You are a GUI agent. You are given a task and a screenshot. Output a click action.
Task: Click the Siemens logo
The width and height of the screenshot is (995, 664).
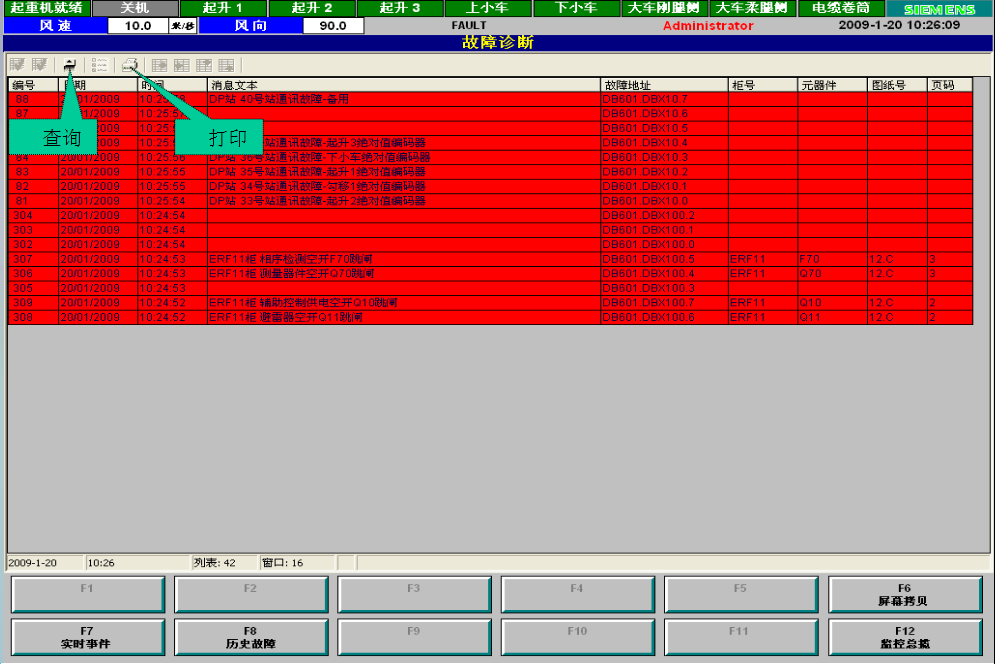[939, 9]
